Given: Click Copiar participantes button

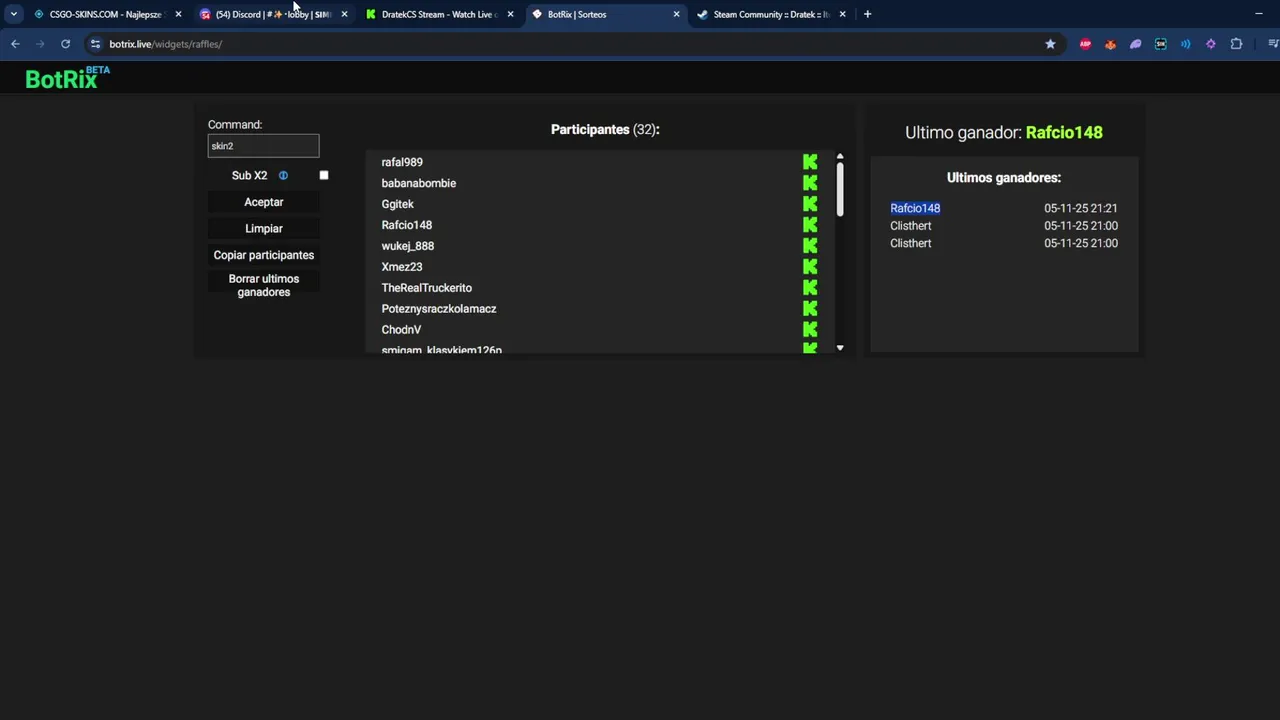Looking at the screenshot, I should click(x=264, y=255).
